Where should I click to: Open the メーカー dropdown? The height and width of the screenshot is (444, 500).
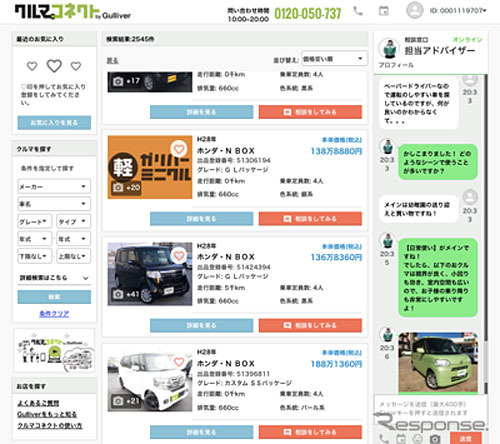click(54, 187)
